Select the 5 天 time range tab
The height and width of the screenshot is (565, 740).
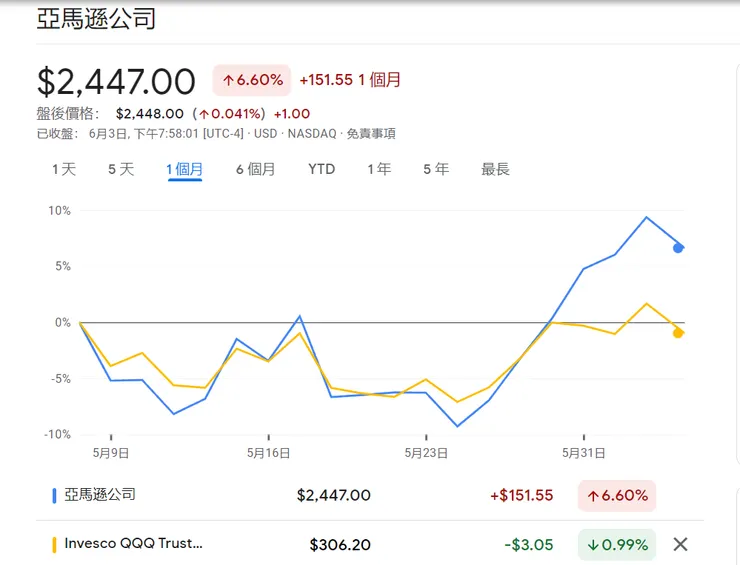121,169
